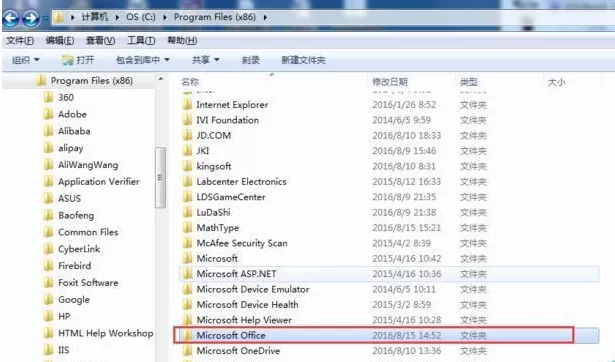615x362 pixels.
Task: Open the 共享 dropdown
Action: click(206, 60)
